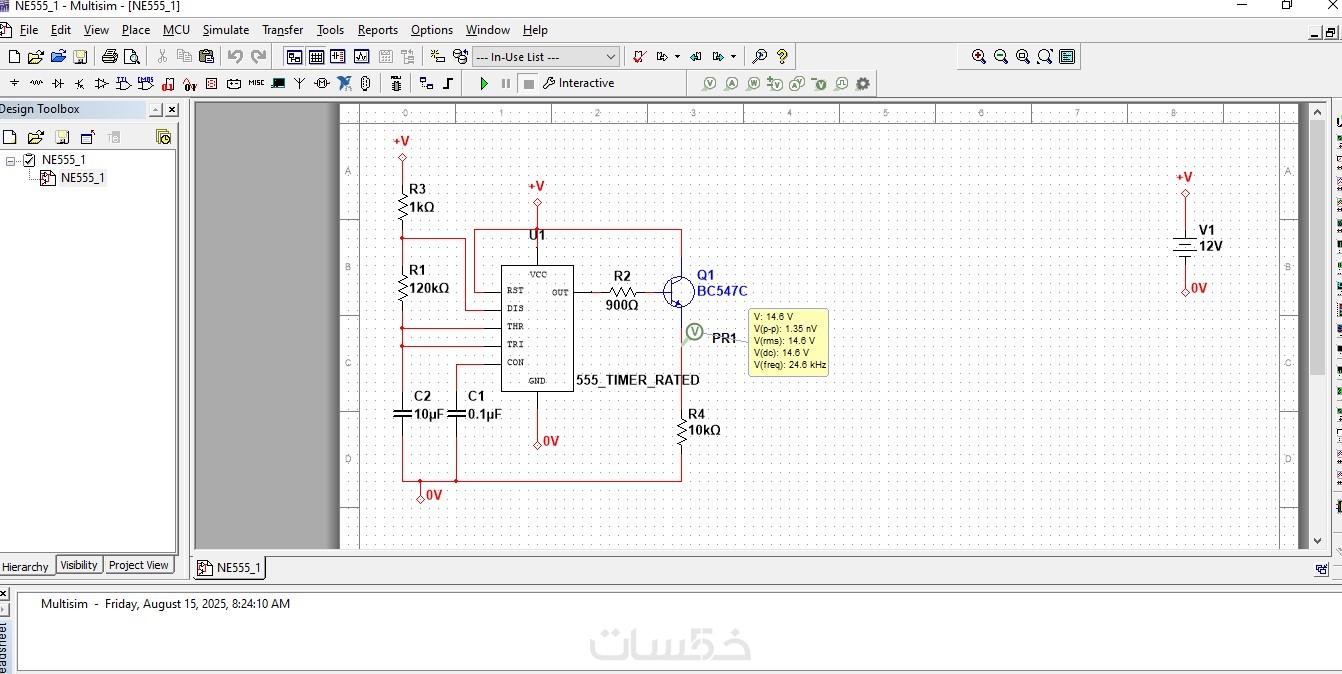
Task: Open probe settings gear icon
Action: coord(863,84)
